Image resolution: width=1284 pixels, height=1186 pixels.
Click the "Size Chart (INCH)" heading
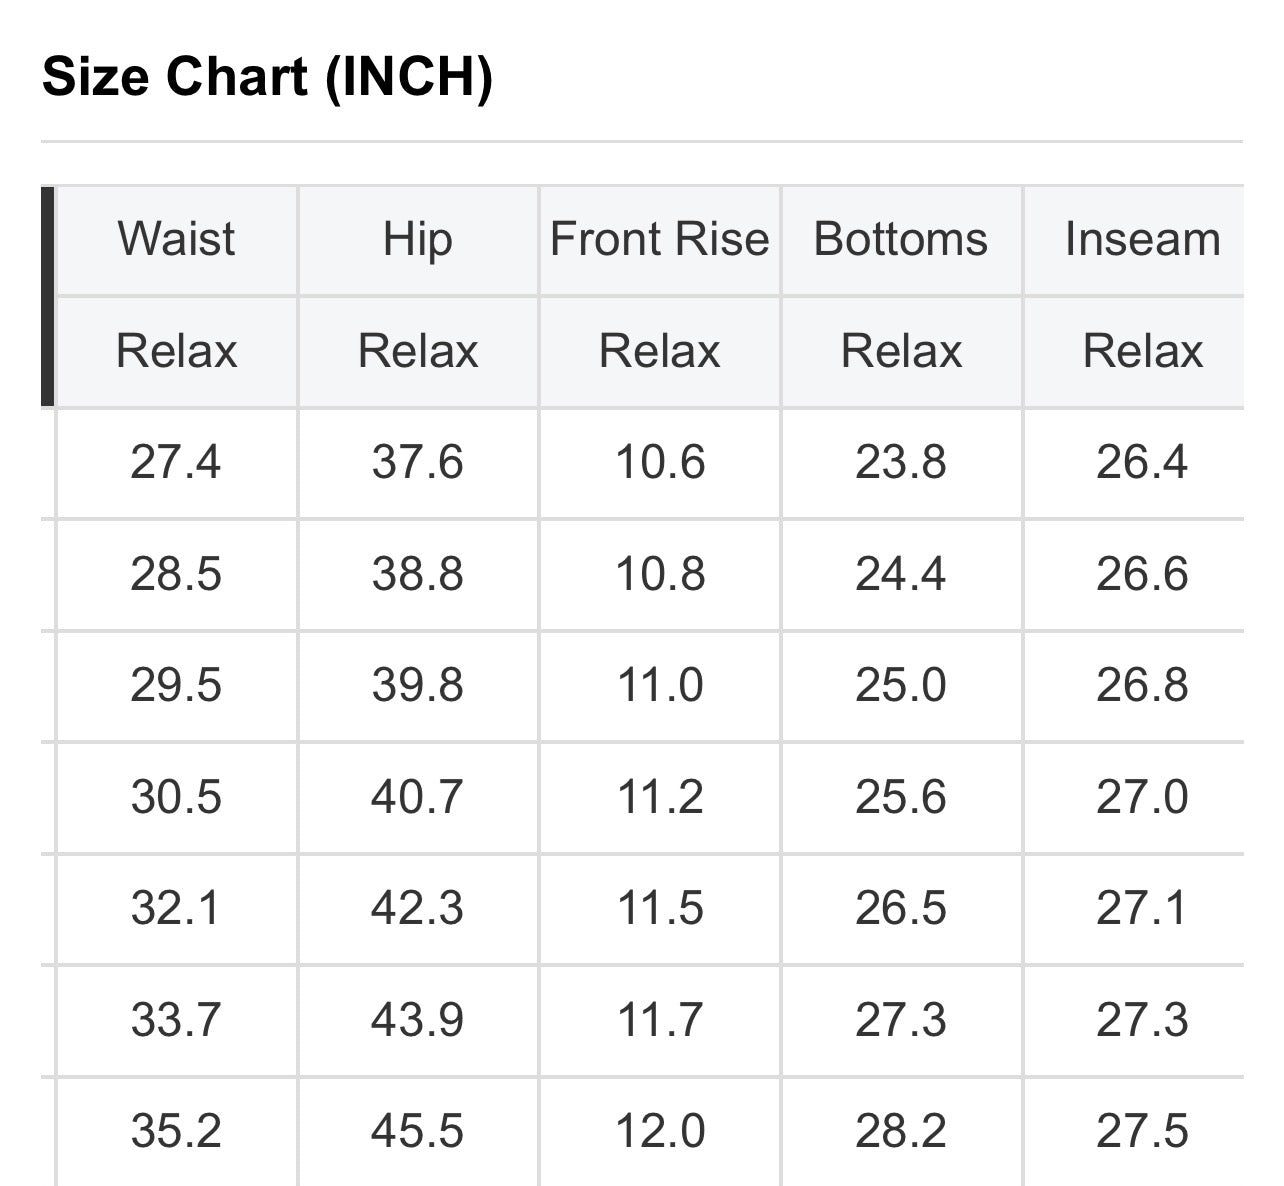267,76
